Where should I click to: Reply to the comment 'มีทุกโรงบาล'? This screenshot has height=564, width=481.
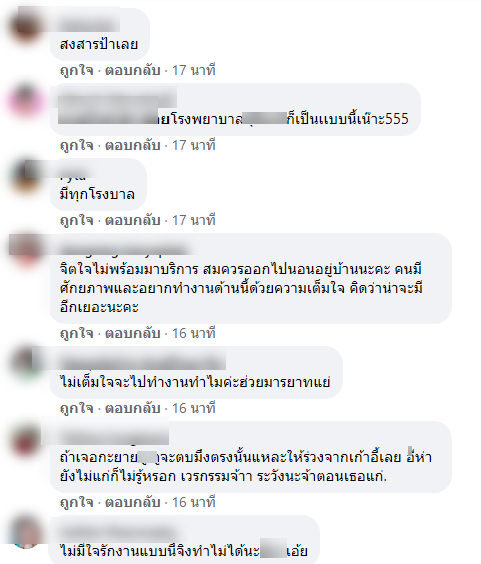pos(132,220)
